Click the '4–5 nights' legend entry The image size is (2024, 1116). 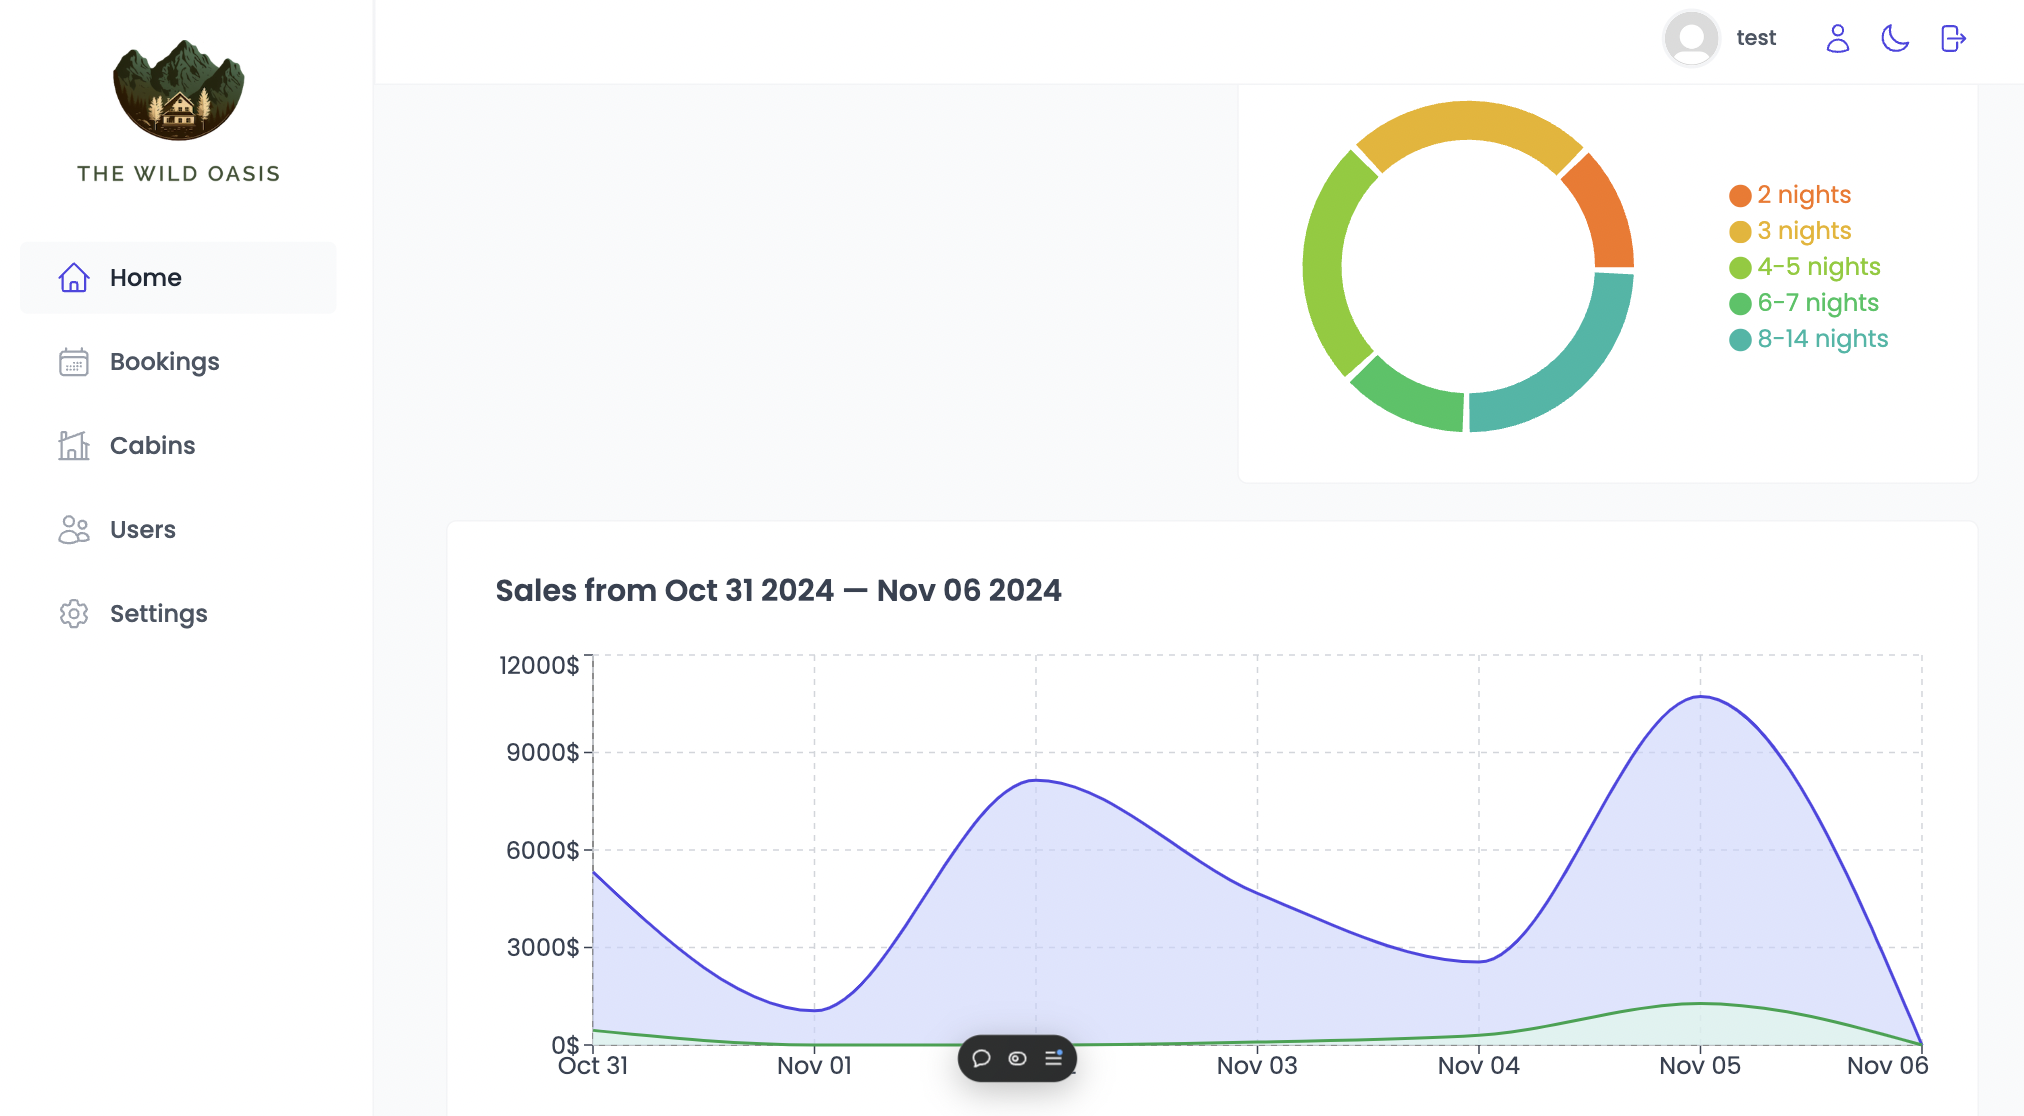[x=1805, y=266]
